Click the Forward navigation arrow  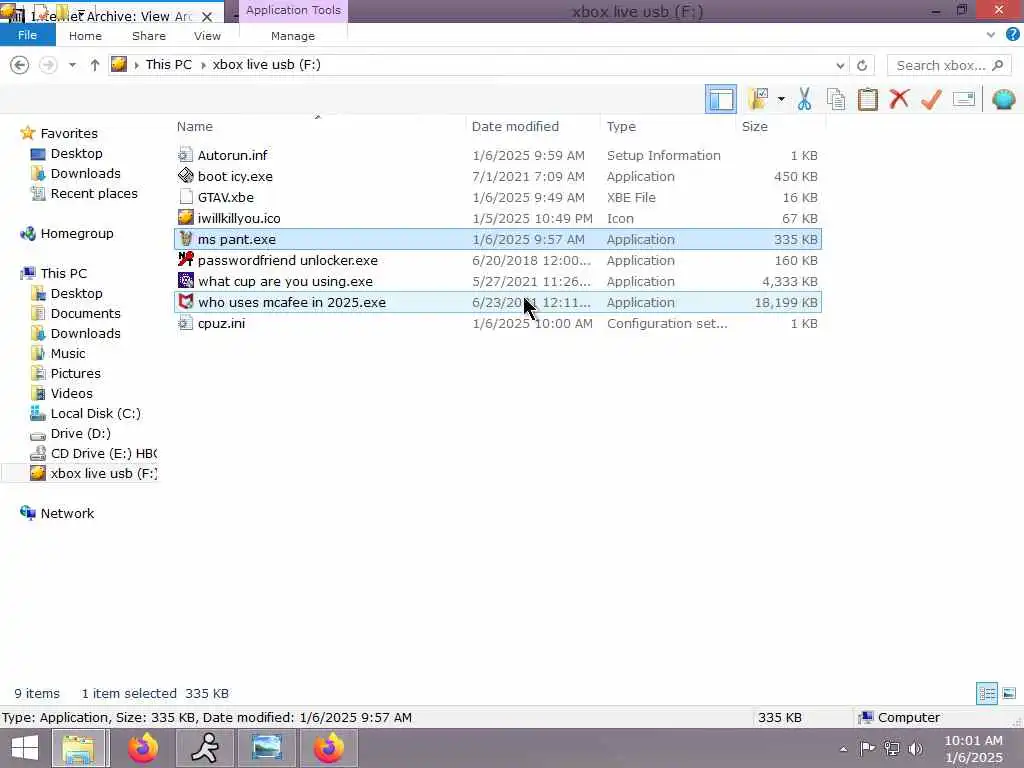coord(48,65)
